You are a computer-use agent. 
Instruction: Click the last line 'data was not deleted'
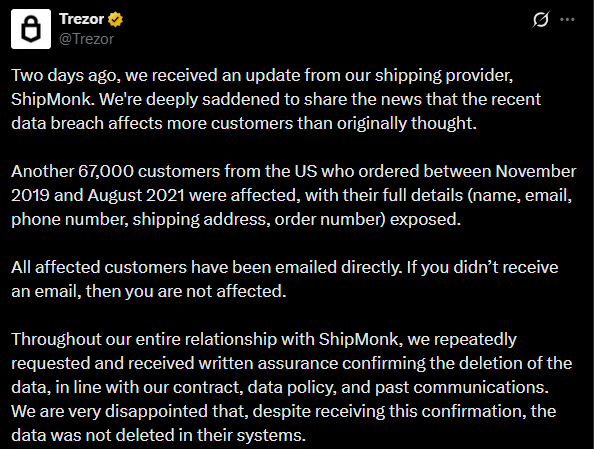pos(158,435)
